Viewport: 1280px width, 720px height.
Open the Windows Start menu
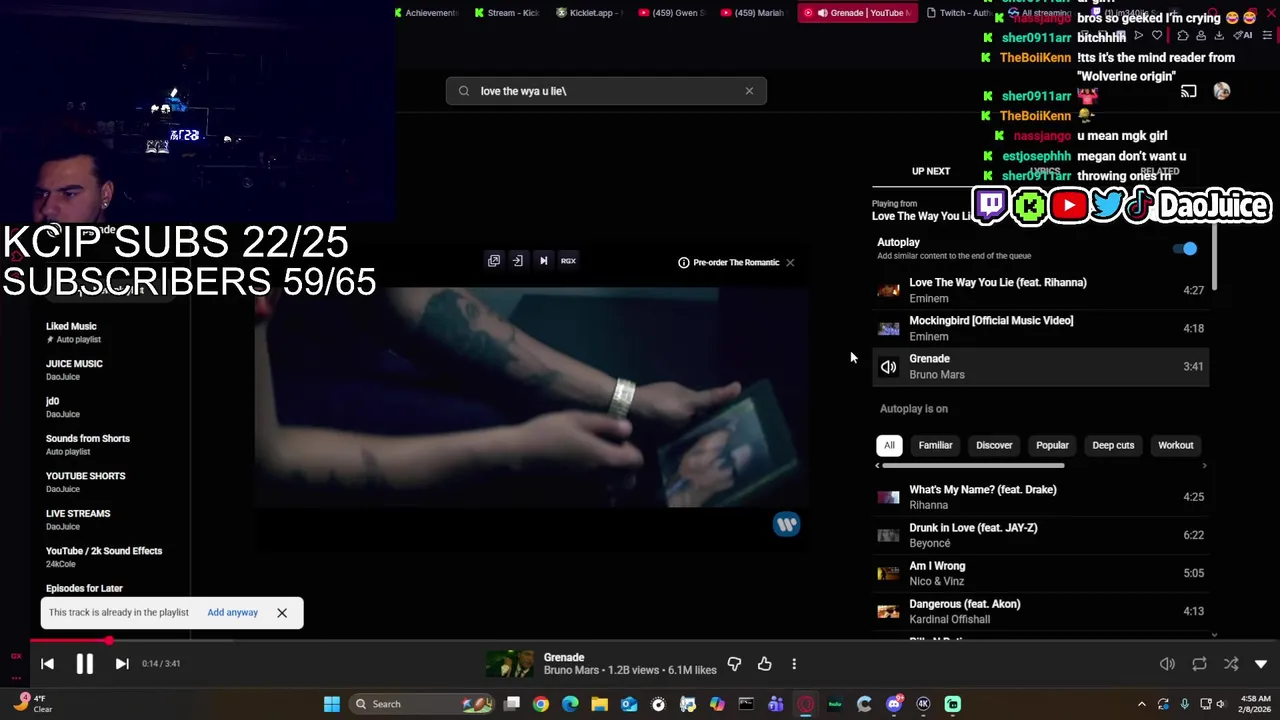point(332,704)
